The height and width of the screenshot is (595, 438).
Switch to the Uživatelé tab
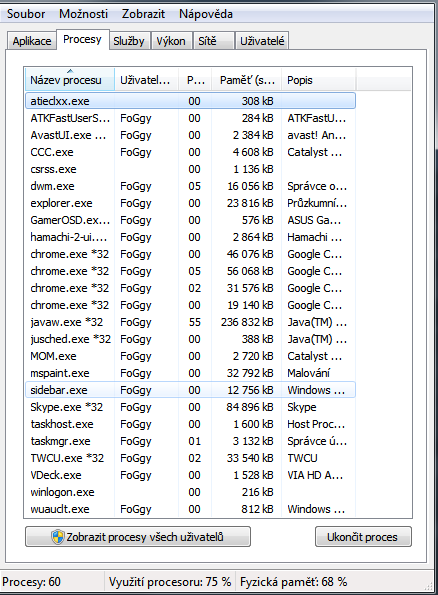(x=262, y=41)
